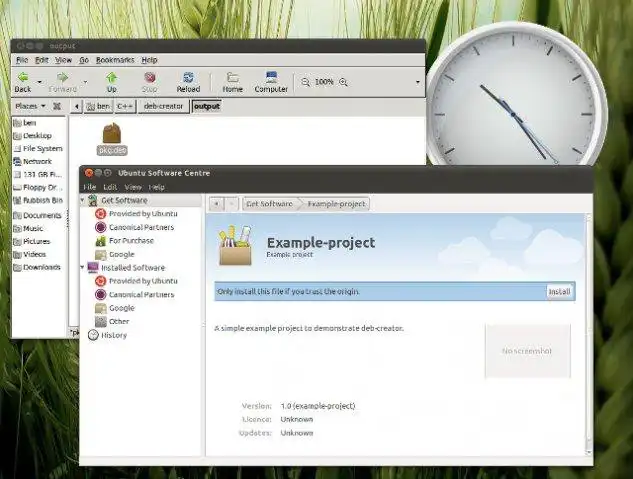Select Google under Get Software
633x479 pixels.
tap(115, 254)
